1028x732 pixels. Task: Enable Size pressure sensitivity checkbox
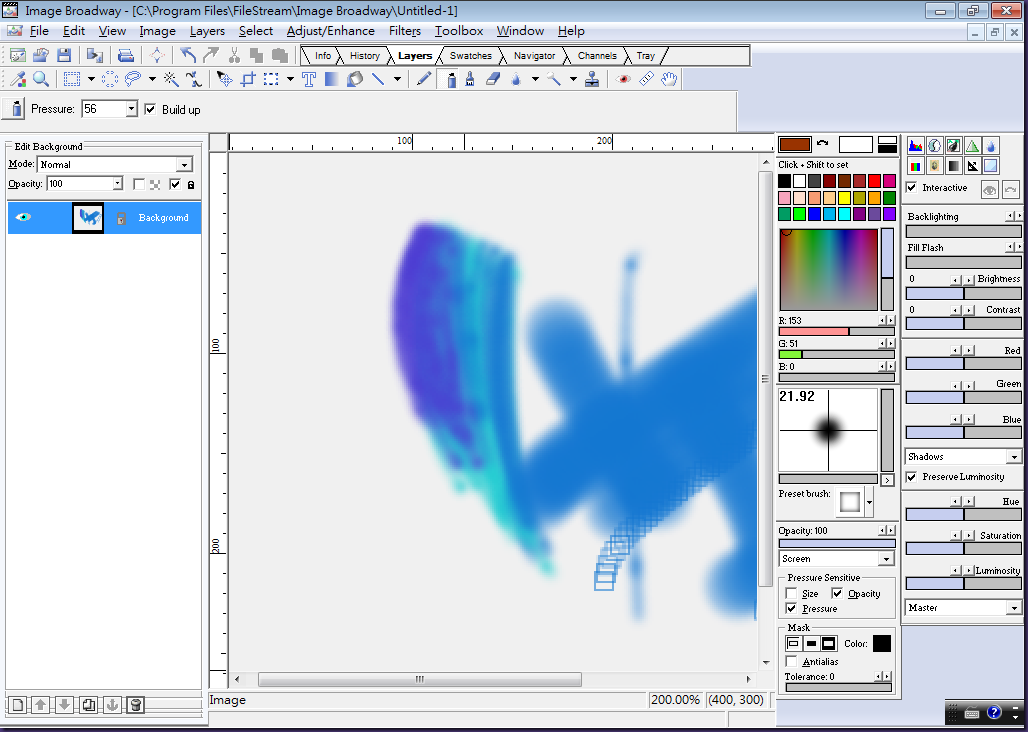click(x=791, y=593)
